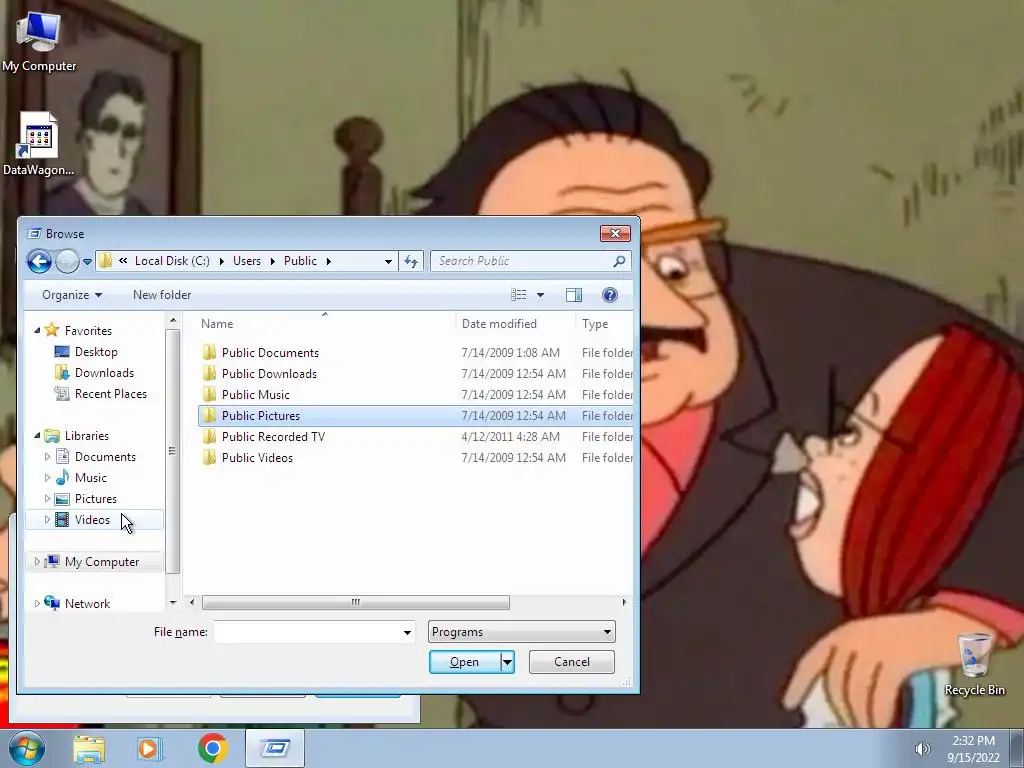1024x768 pixels.
Task: Expand the Music library triangle
Action: tap(47, 477)
